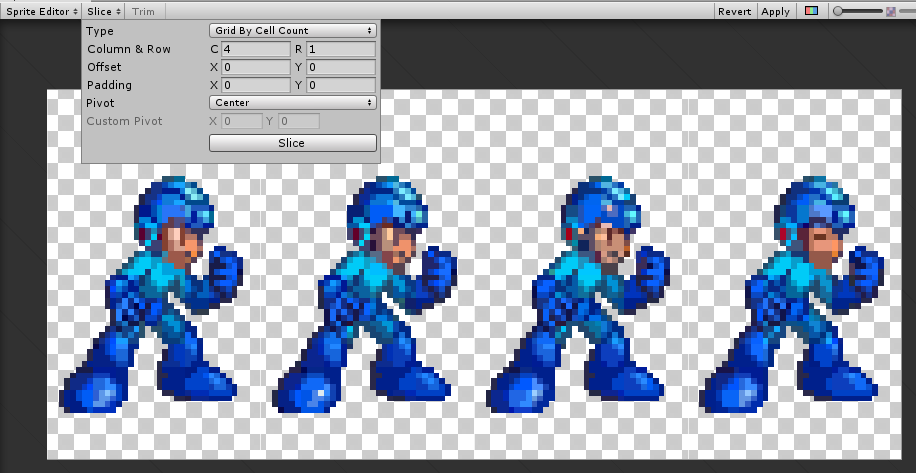916x473 pixels.
Task: Select the second Mega Man sprite frame
Action: click(x=365, y=295)
